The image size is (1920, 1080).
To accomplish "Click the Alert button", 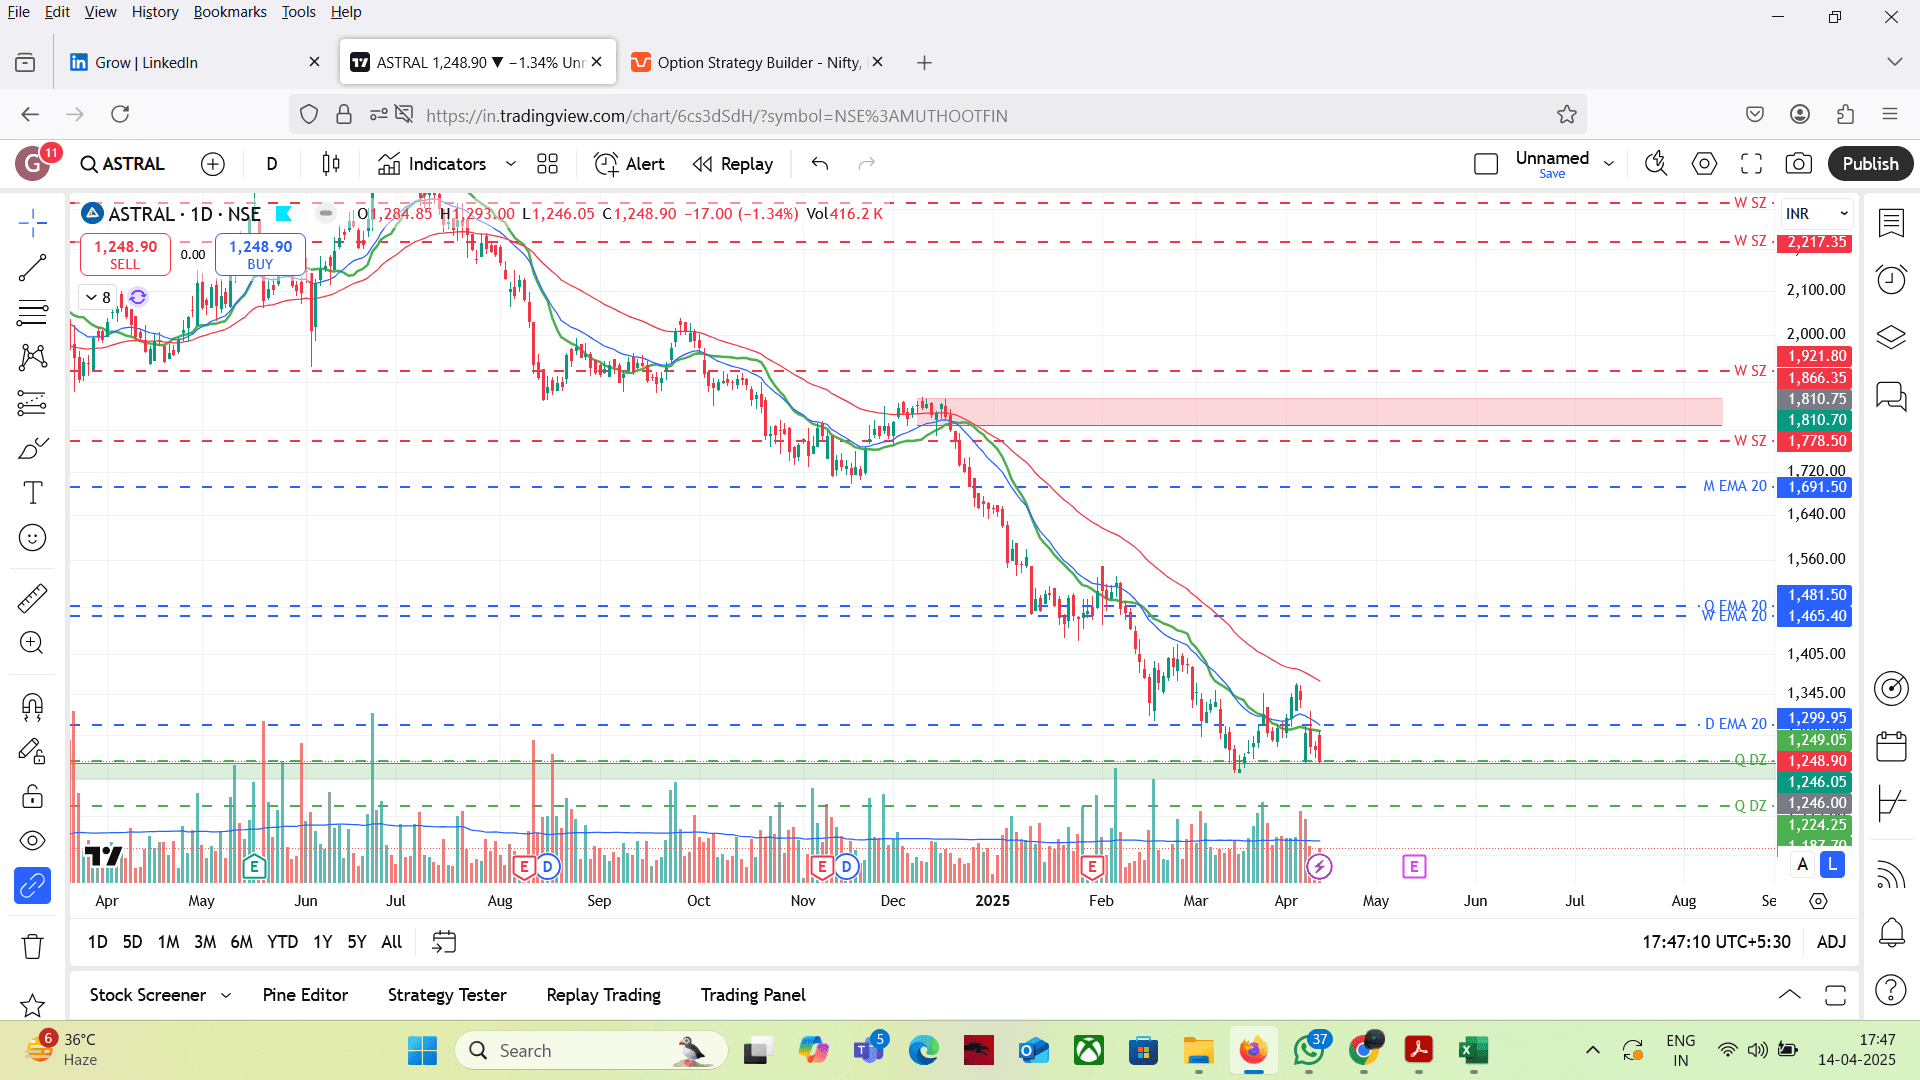I will [629, 164].
